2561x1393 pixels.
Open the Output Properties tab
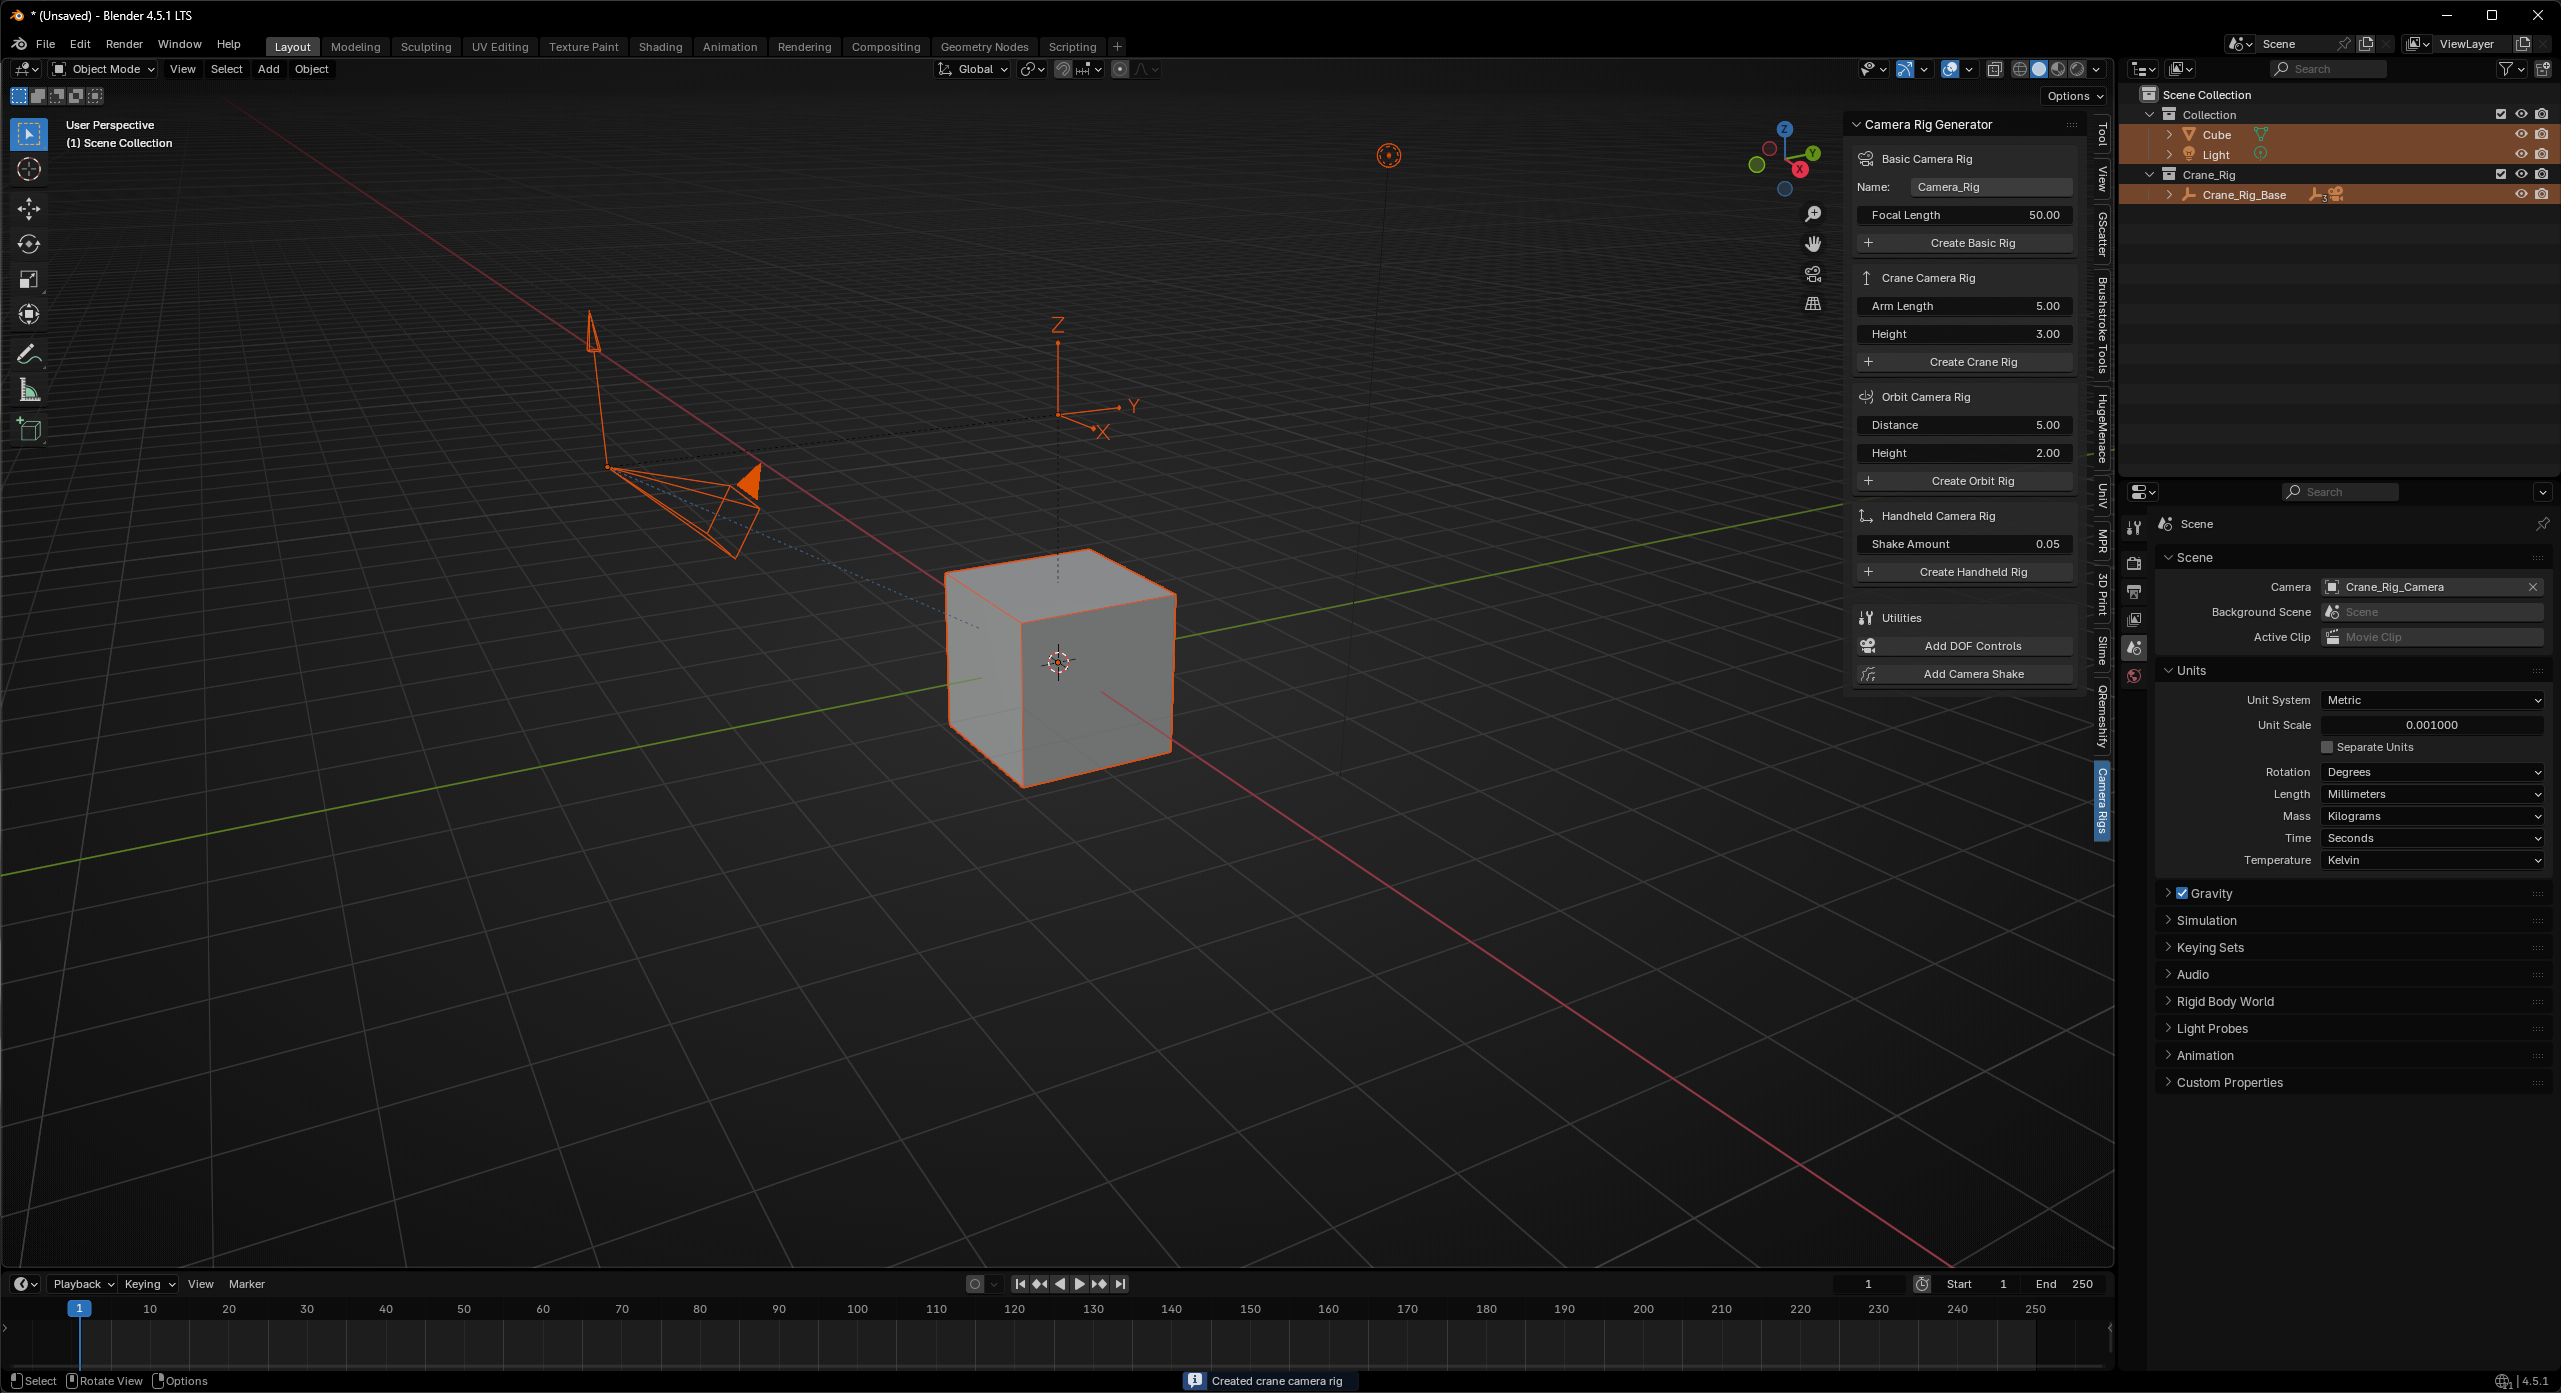tap(2134, 592)
